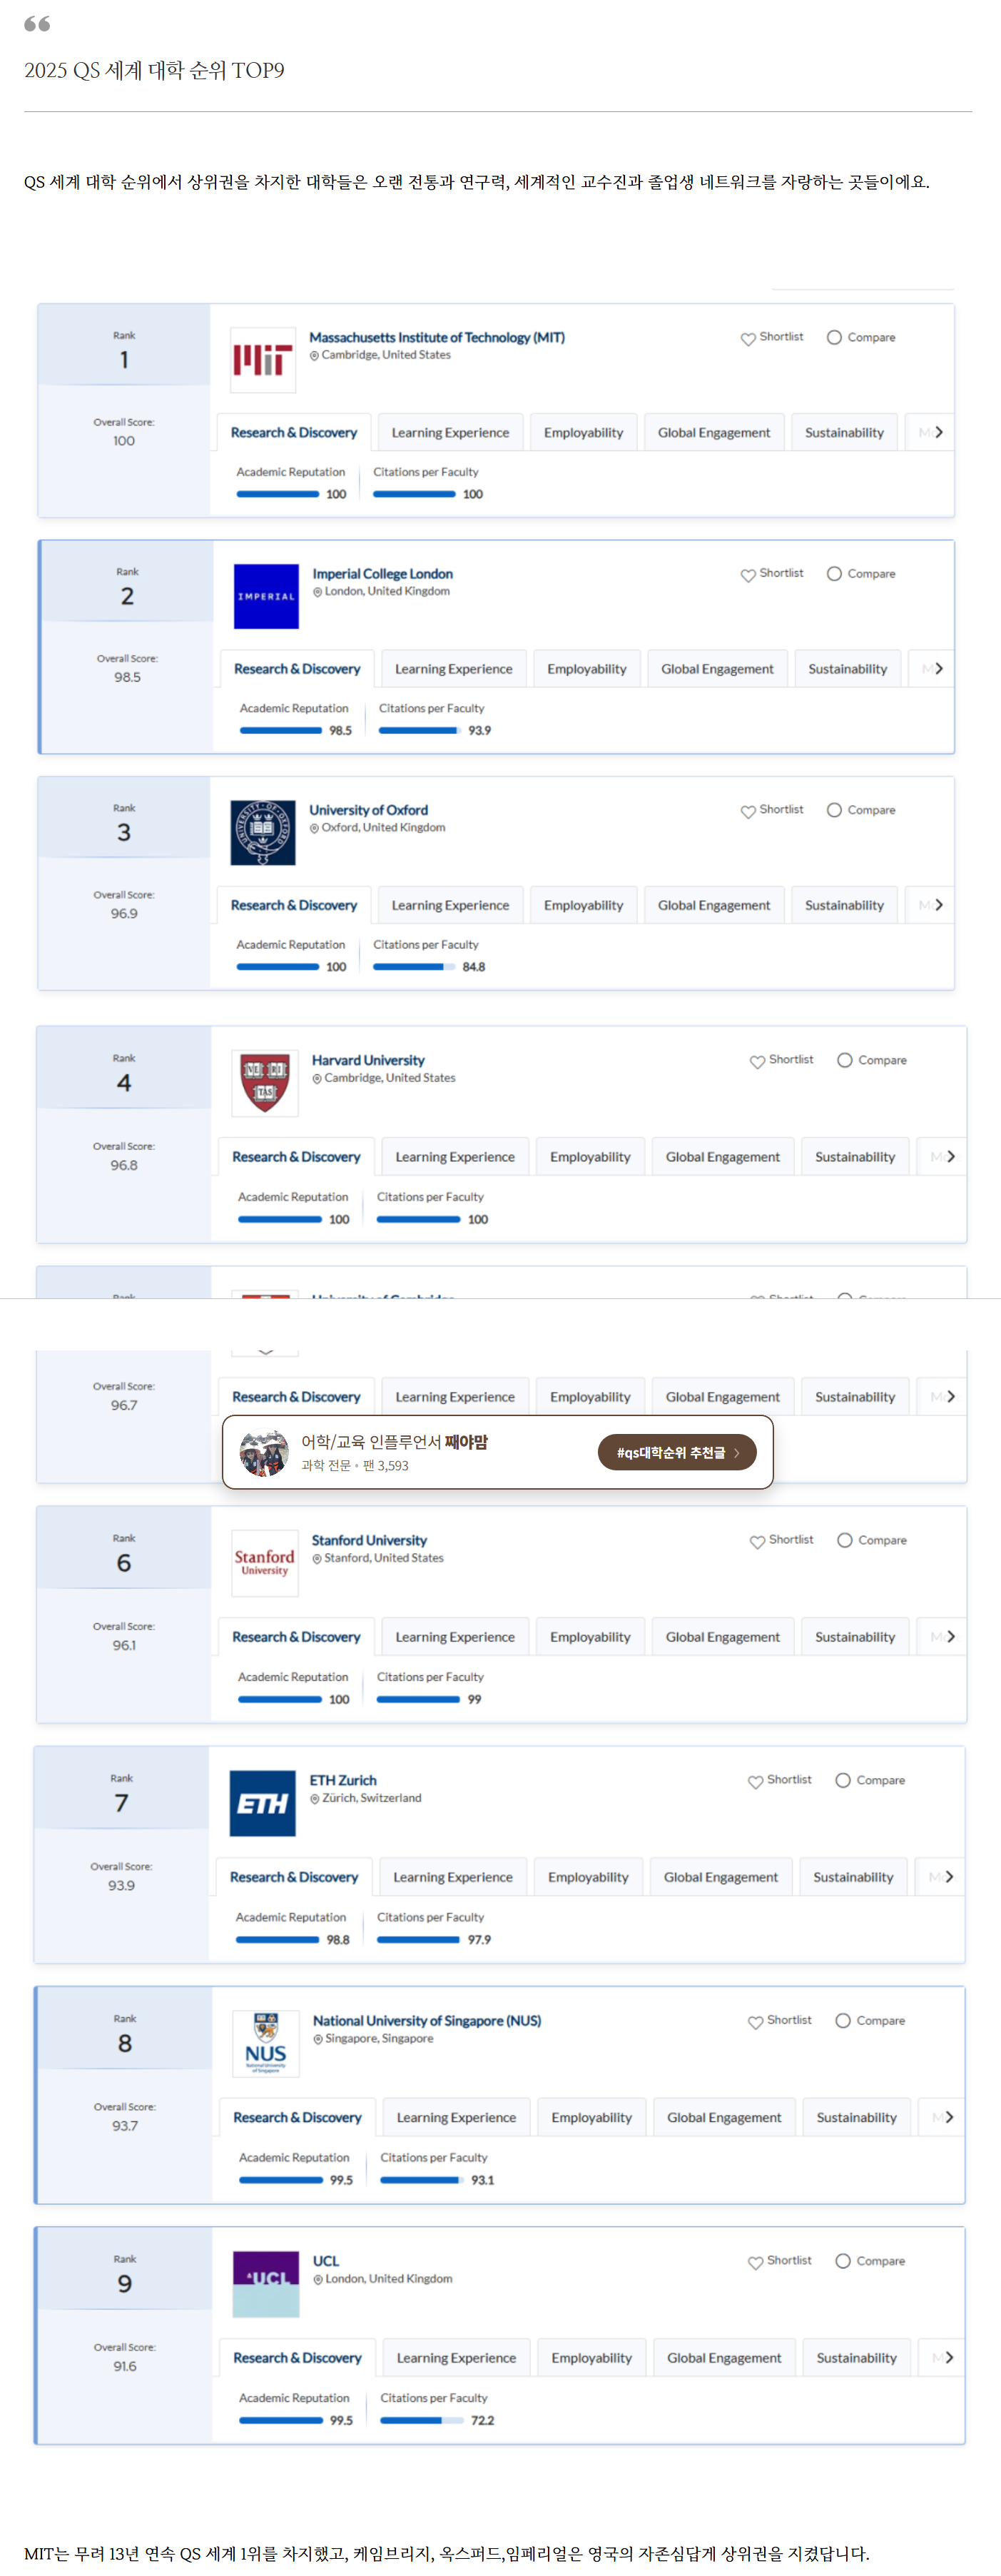Click UCL Citations per Faculty score bar
The width and height of the screenshot is (1001, 2576).
[x=422, y=2420]
